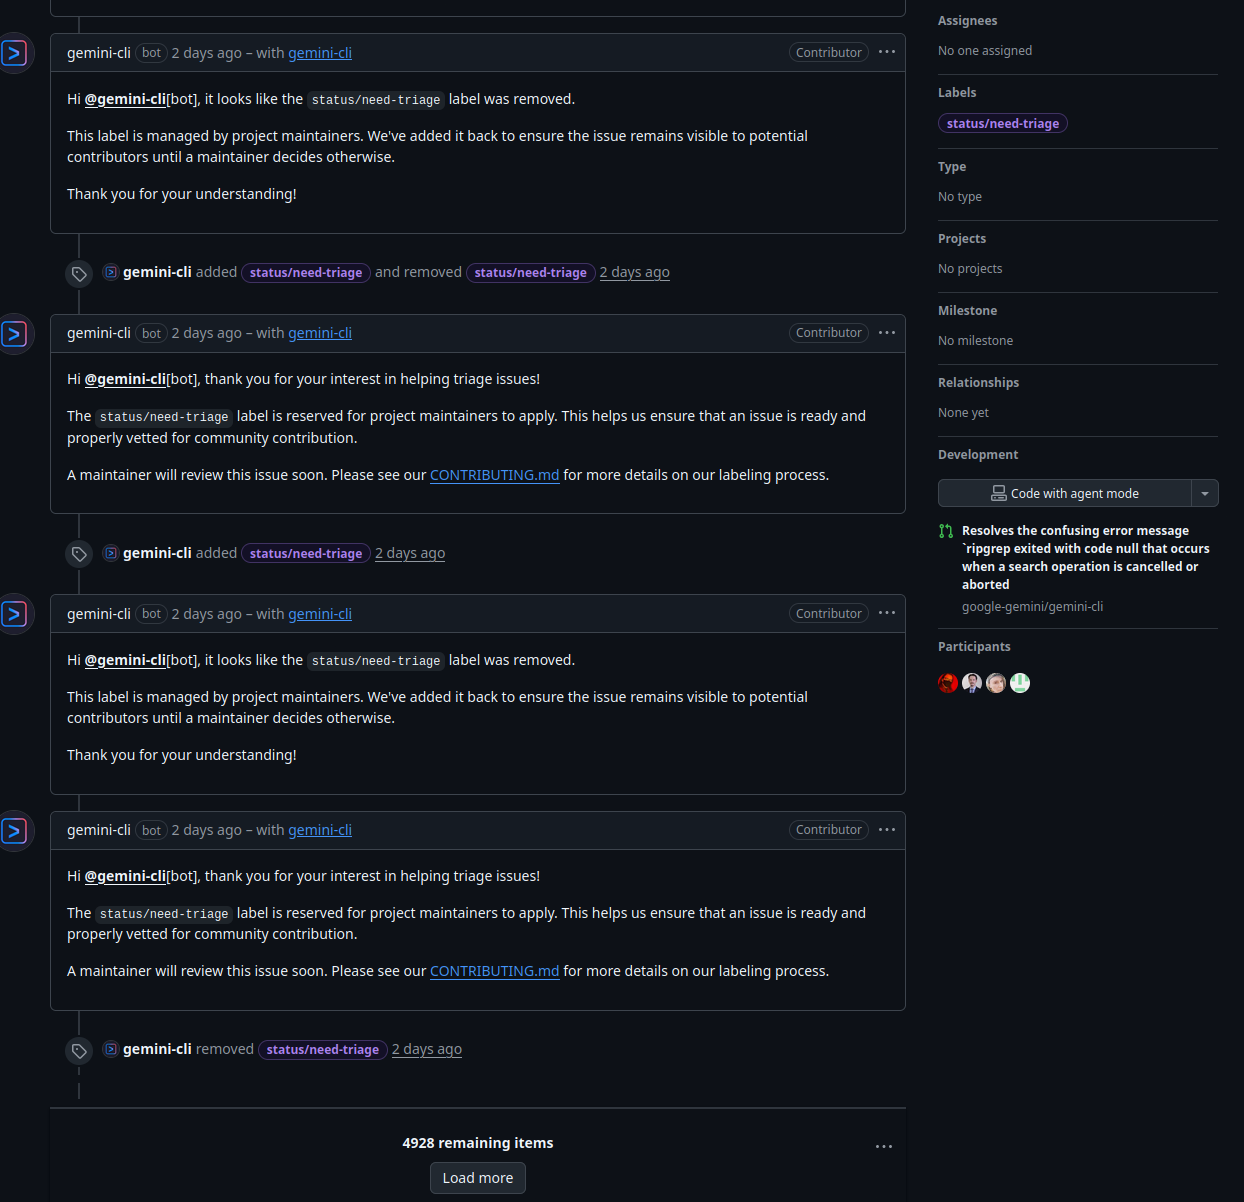Click the tag icon beside the removed-label event
Viewport: 1244px width, 1202px height.
[79, 1051]
